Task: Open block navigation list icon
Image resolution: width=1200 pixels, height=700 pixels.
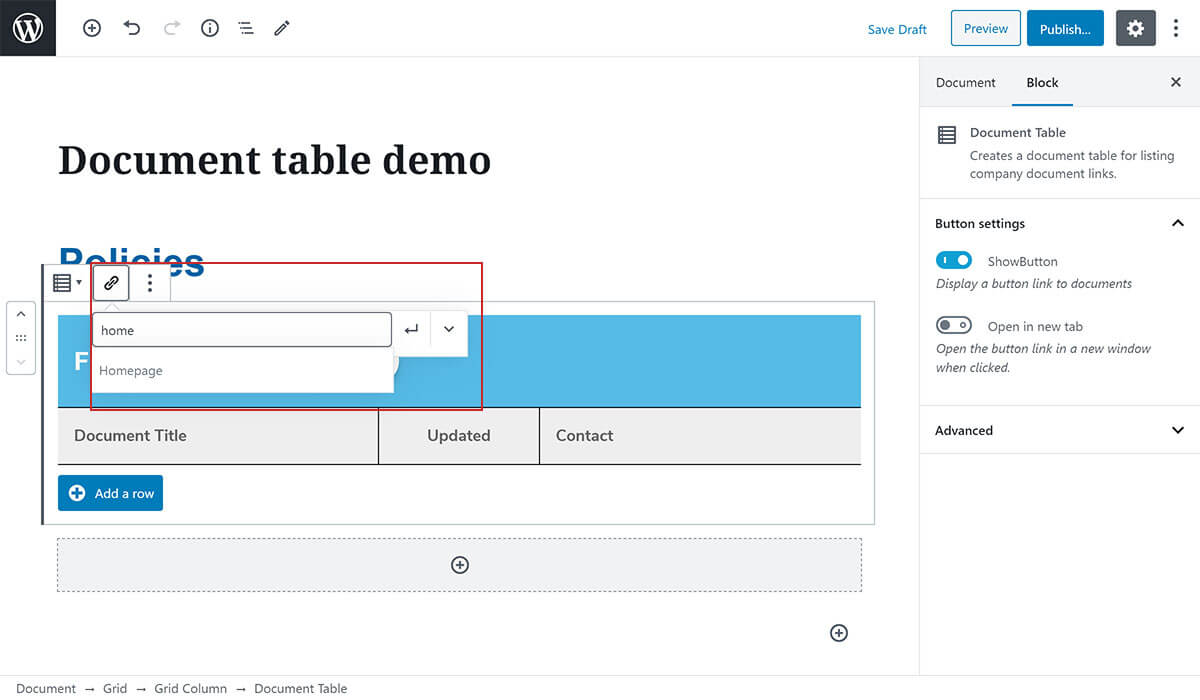Action: pos(246,29)
